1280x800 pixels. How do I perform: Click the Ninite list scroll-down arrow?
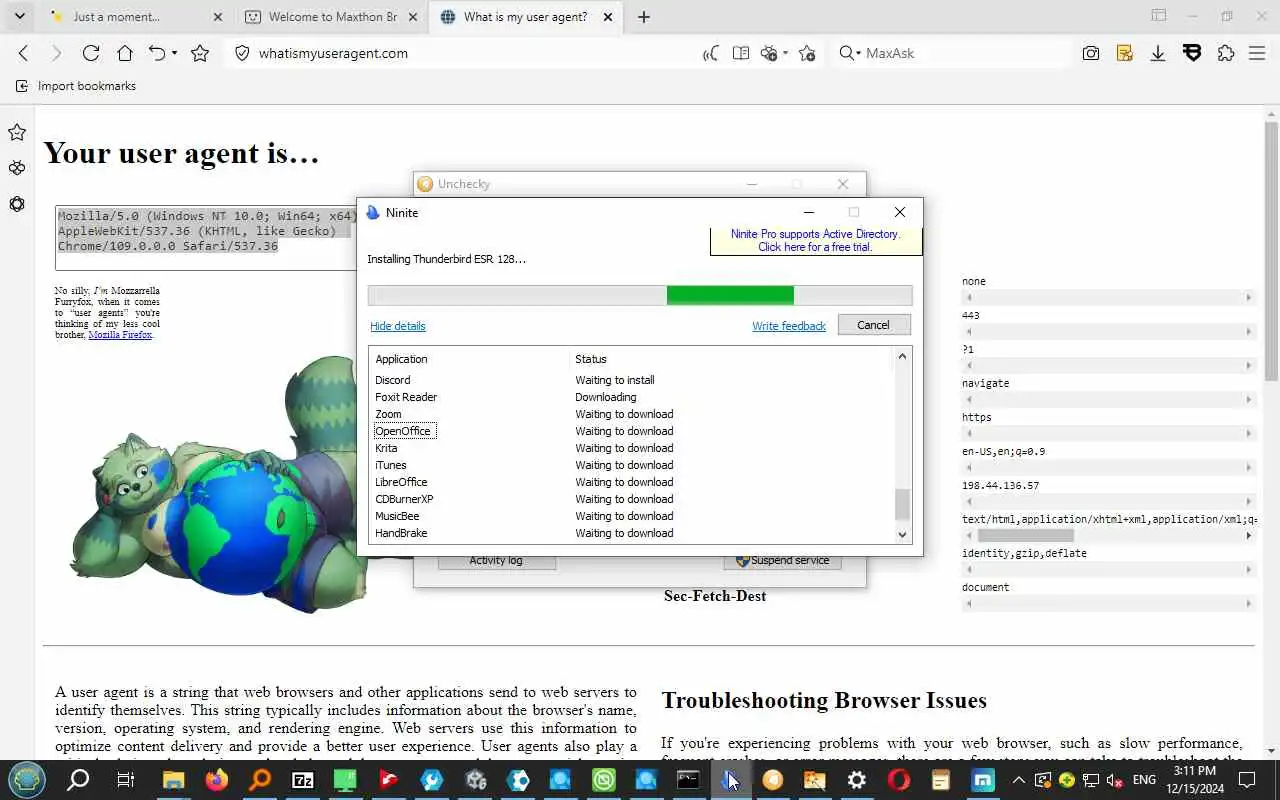903,534
